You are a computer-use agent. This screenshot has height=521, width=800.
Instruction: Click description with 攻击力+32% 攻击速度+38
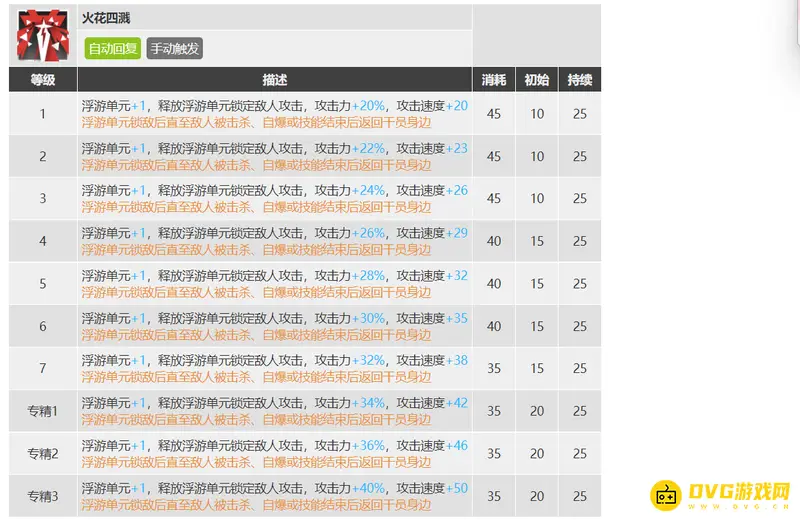point(274,368)
